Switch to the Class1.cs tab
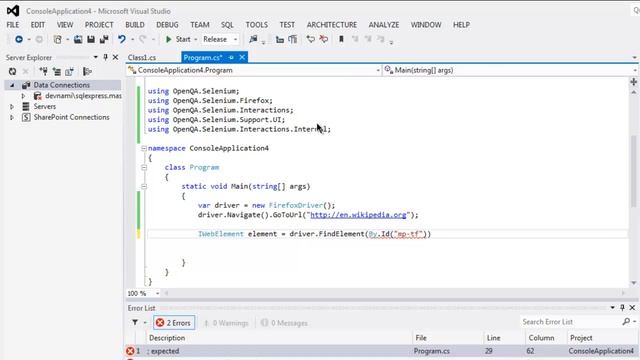640x360 pixels. point(142,58)
